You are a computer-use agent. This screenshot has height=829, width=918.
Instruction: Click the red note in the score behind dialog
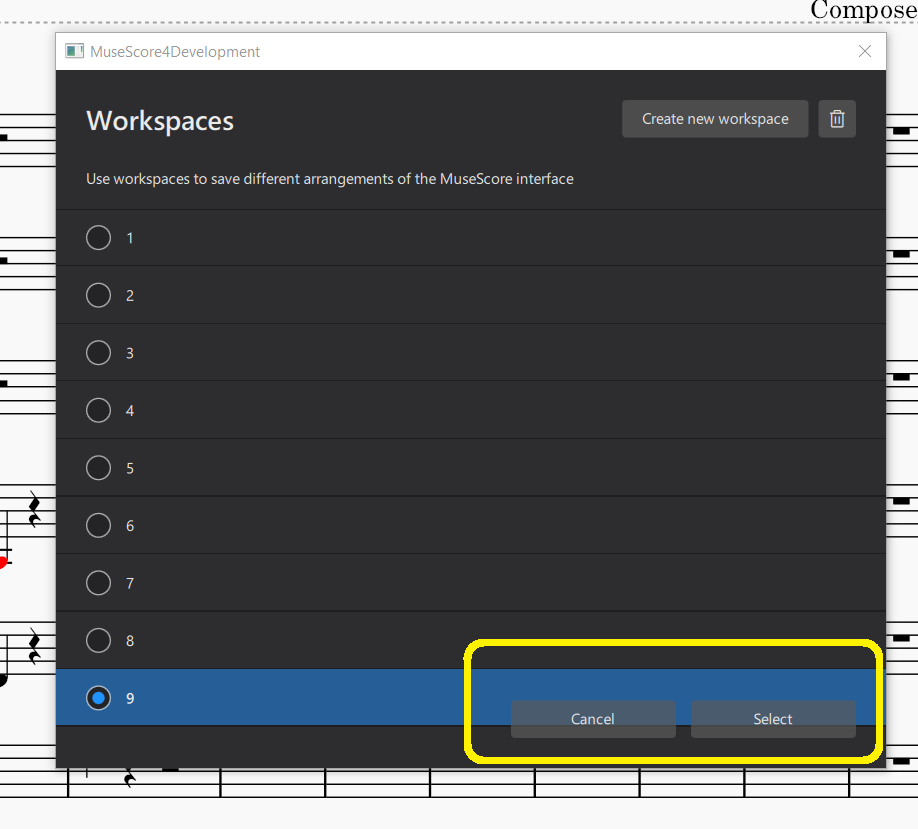pos(5,561)
